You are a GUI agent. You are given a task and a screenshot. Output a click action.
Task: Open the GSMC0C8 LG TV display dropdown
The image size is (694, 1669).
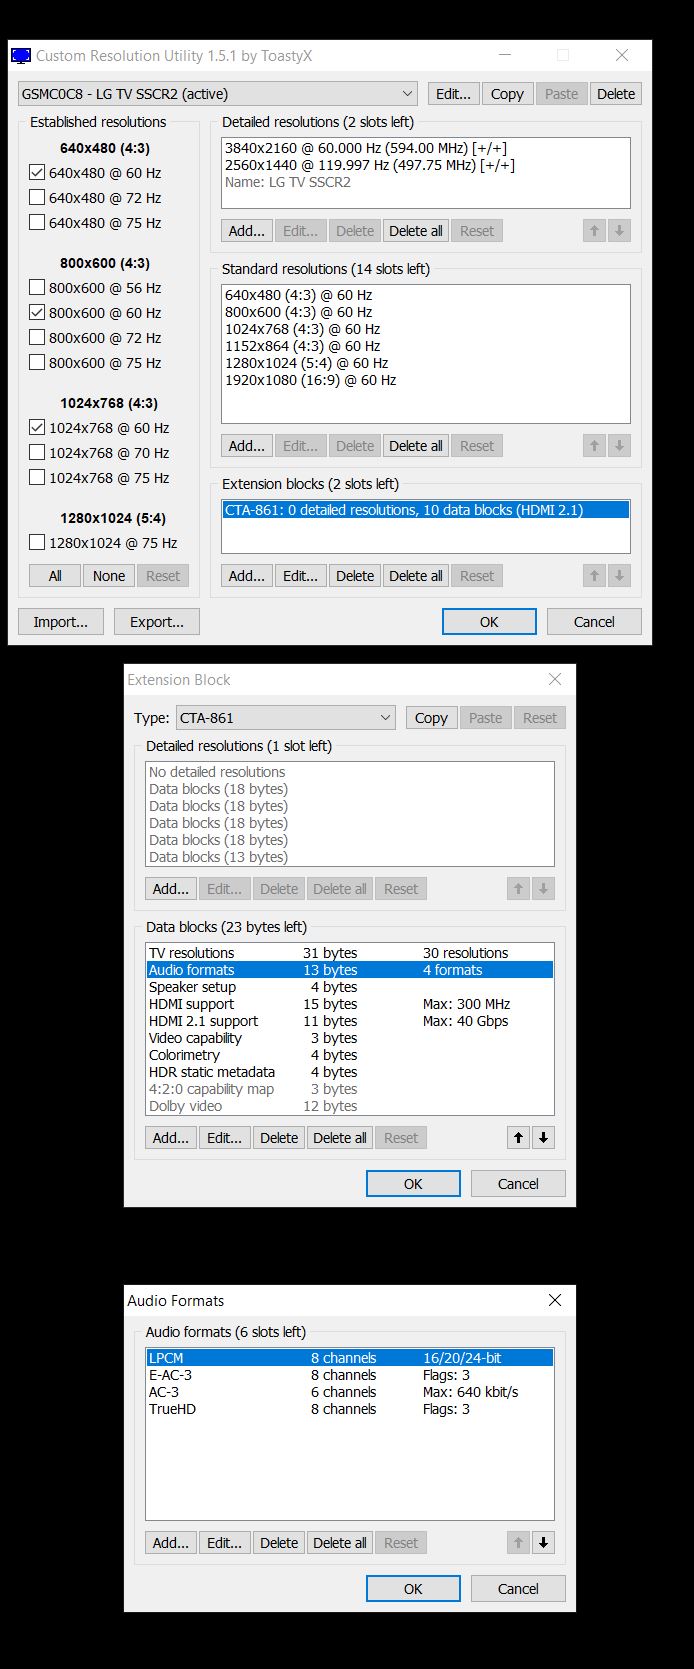[x=218, y=94]
